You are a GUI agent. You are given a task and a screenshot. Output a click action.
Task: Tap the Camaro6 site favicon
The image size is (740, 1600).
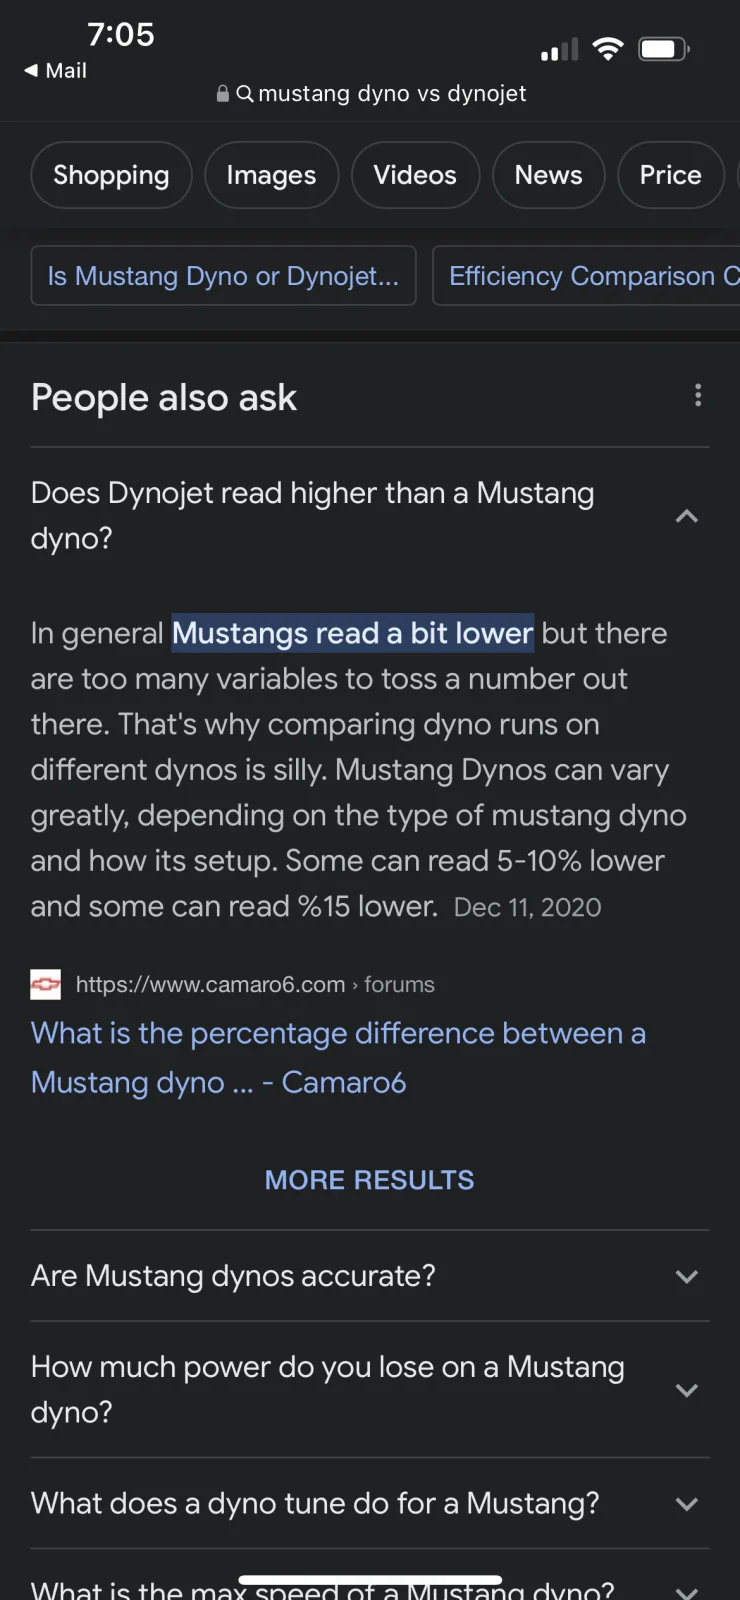click(x=46, y=985)
